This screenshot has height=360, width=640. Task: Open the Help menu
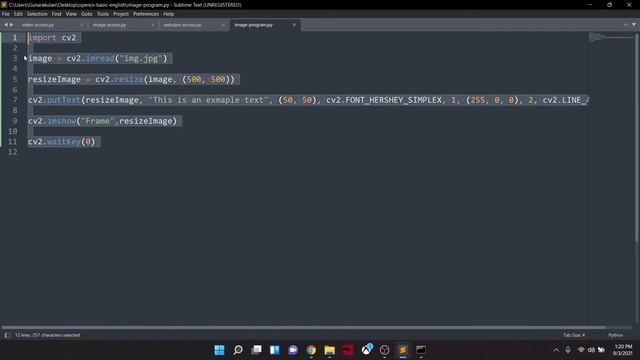pos(169,14)
